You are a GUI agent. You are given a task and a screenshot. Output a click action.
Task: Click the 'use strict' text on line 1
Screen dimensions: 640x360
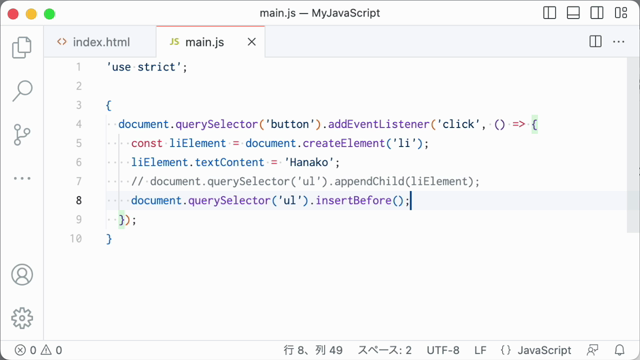[143, 67]
